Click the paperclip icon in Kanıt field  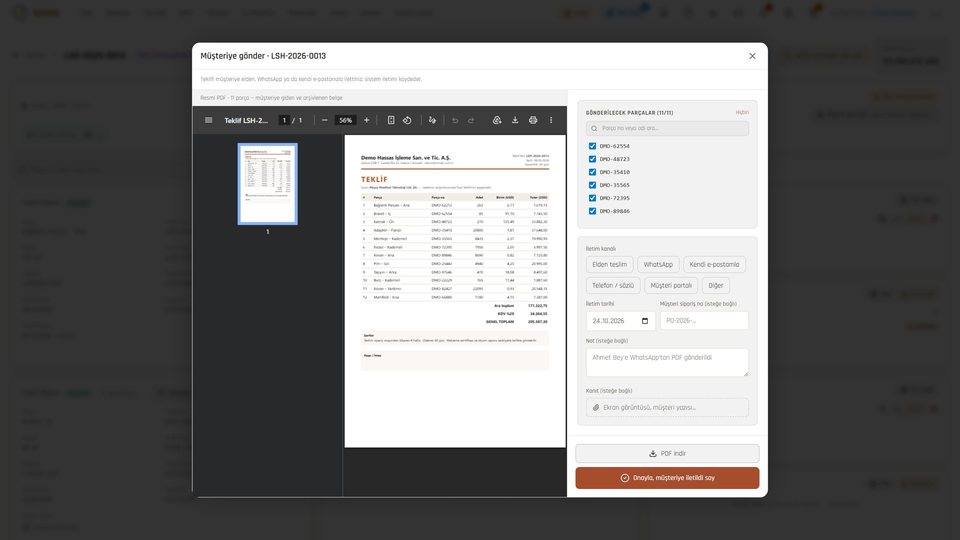[596, 407]
